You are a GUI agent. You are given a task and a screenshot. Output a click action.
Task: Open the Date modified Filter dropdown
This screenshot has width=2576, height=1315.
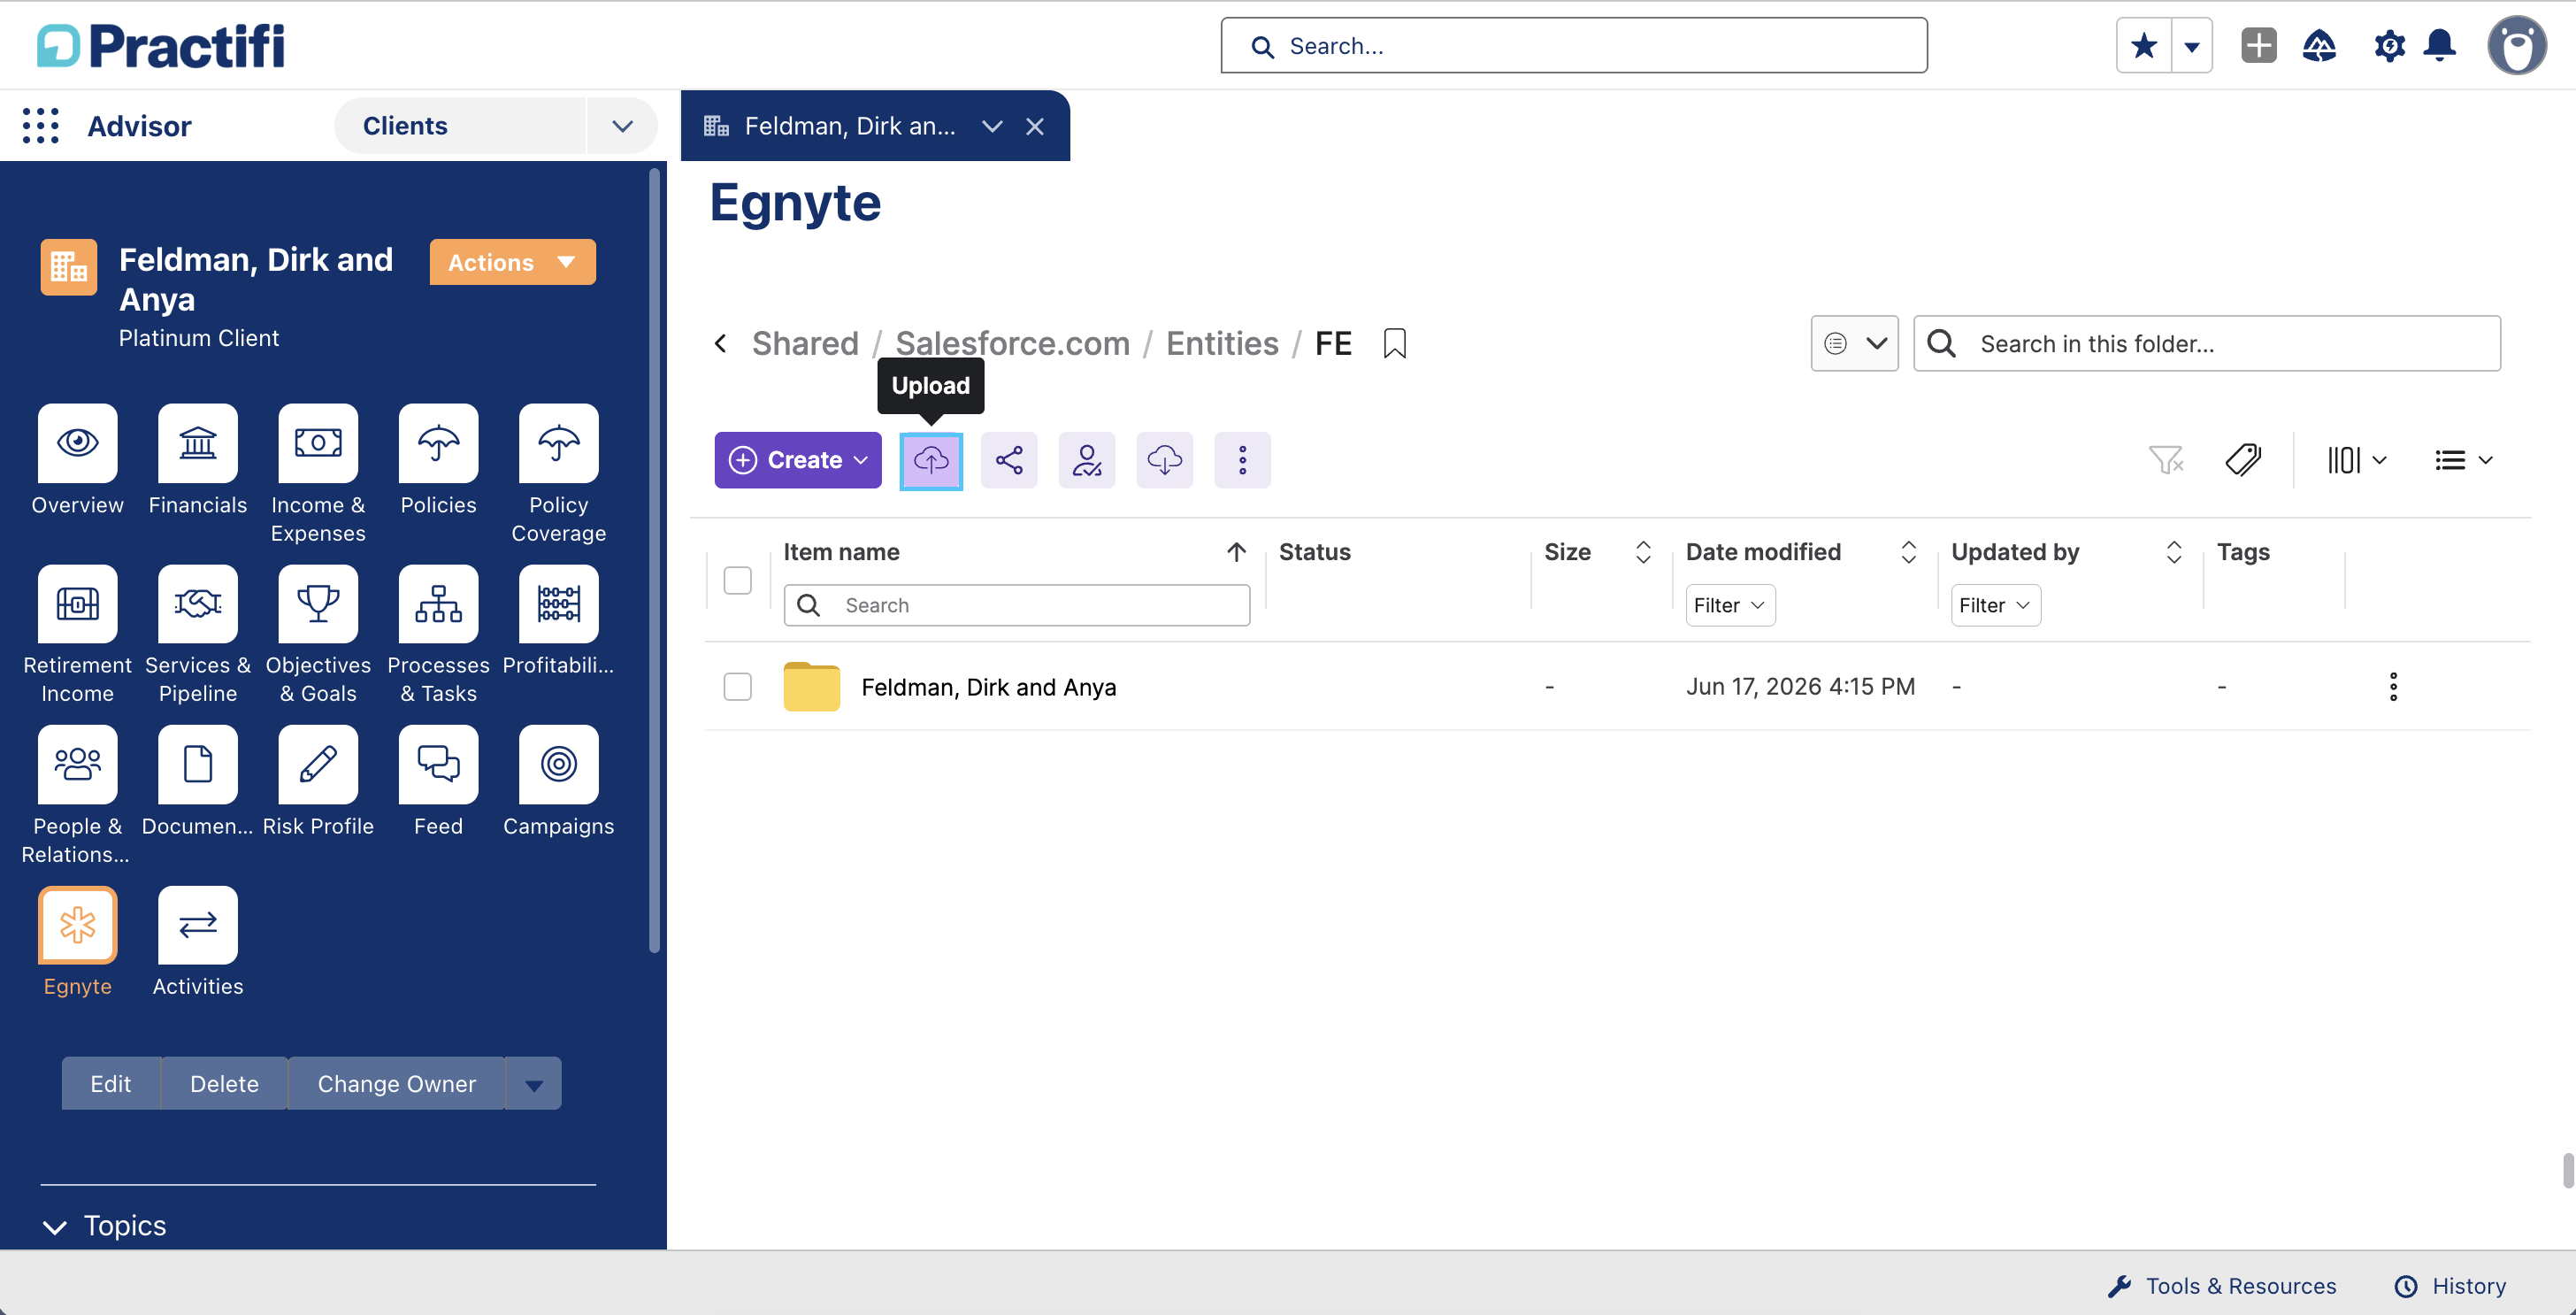[1729, 606]
